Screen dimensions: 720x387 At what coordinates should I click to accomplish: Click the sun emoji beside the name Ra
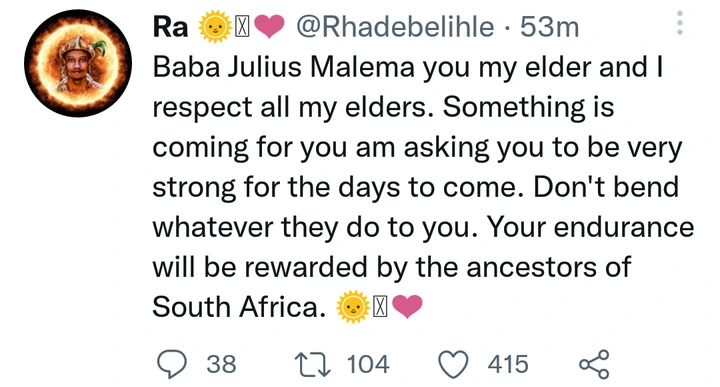214,28
